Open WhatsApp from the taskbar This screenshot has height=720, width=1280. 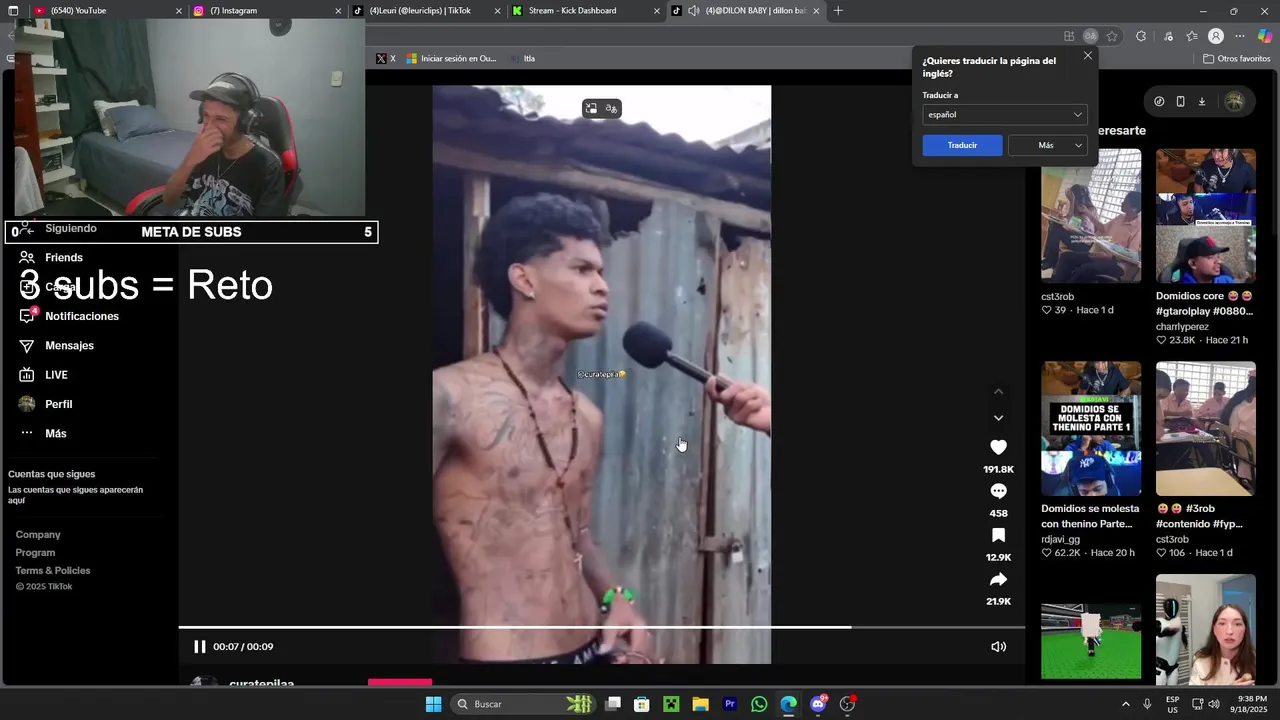[759, 704]
